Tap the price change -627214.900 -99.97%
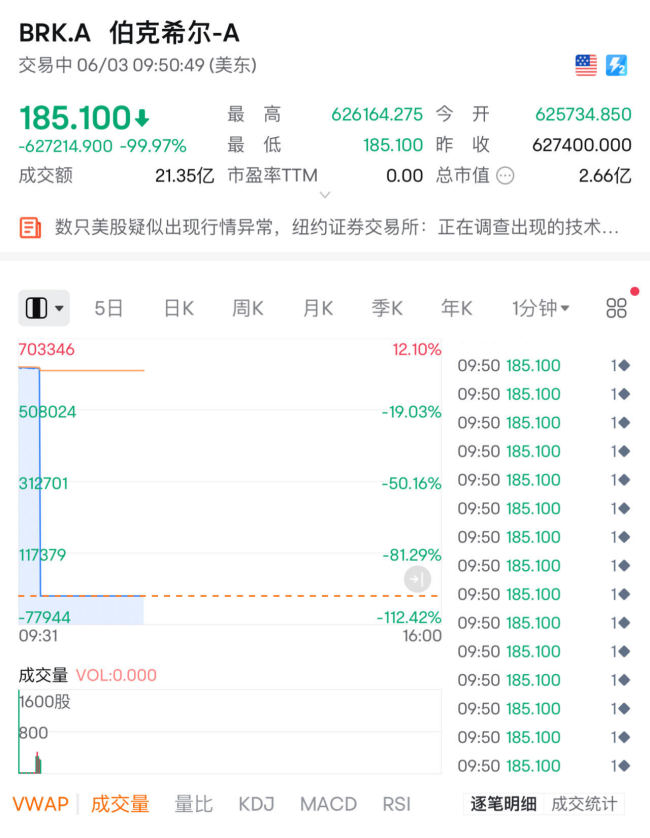Screen dimensions: 650x838 click(103, 146)
